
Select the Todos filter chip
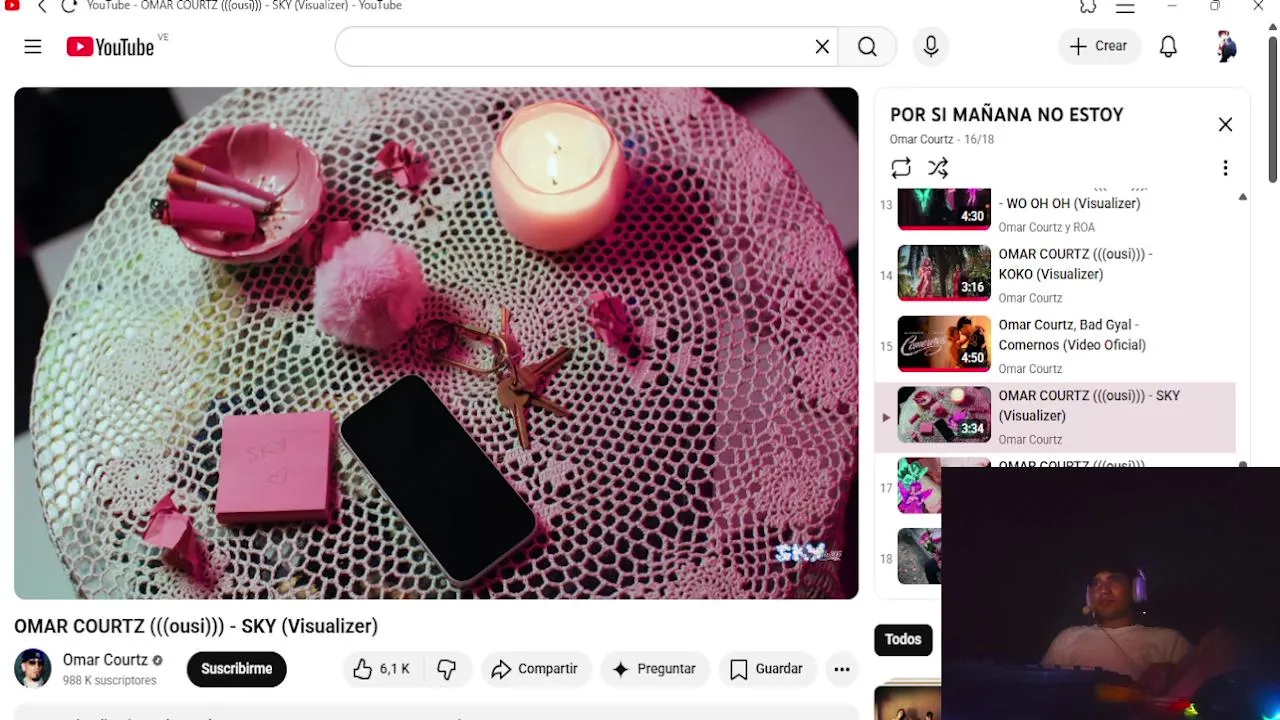903,640
